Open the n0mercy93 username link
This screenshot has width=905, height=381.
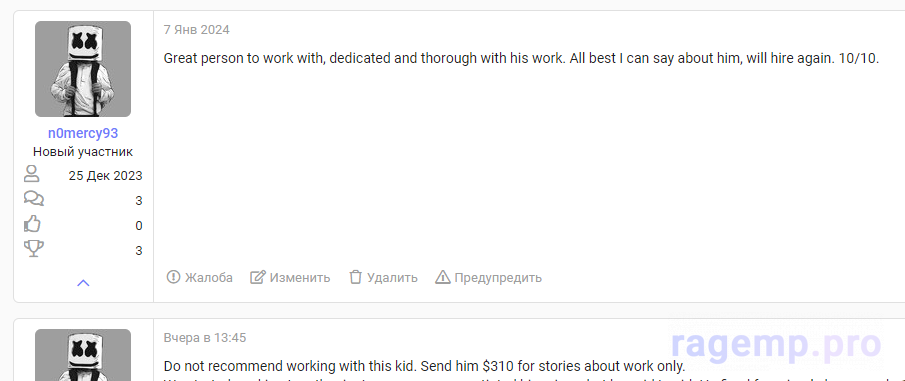(x=83, y=133)
